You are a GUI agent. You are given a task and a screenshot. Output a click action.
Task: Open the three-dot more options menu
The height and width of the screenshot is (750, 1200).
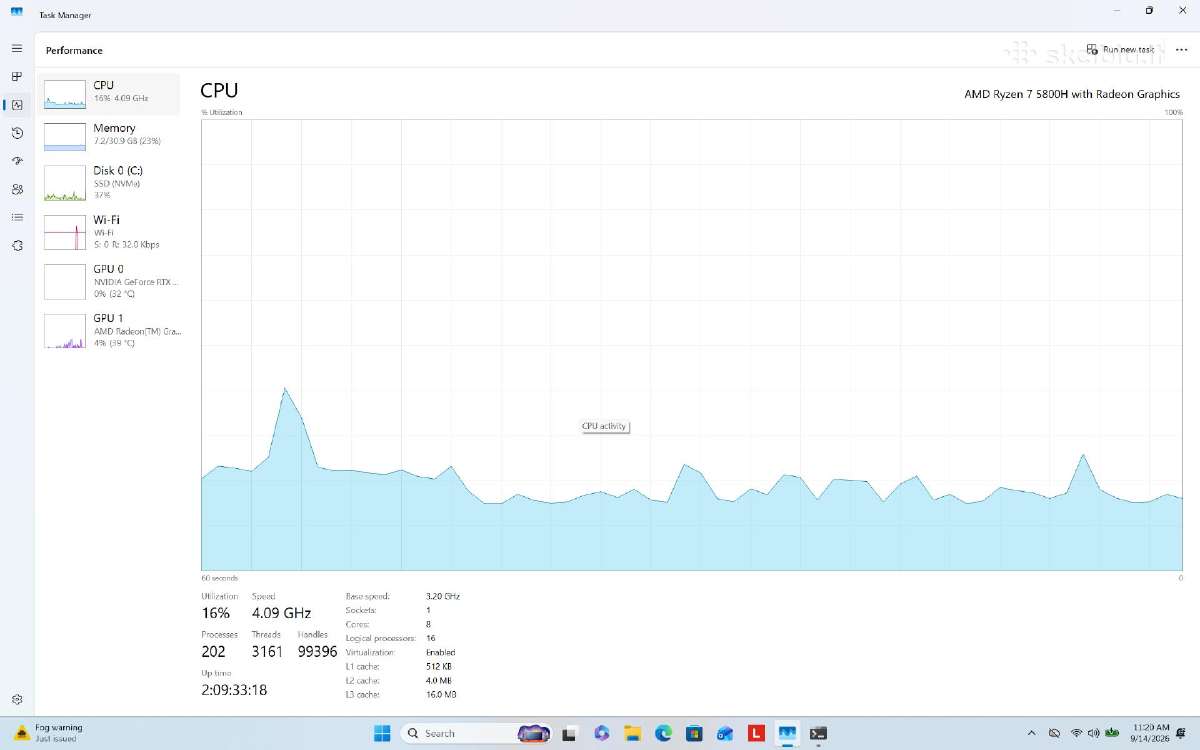[1181, 49]
